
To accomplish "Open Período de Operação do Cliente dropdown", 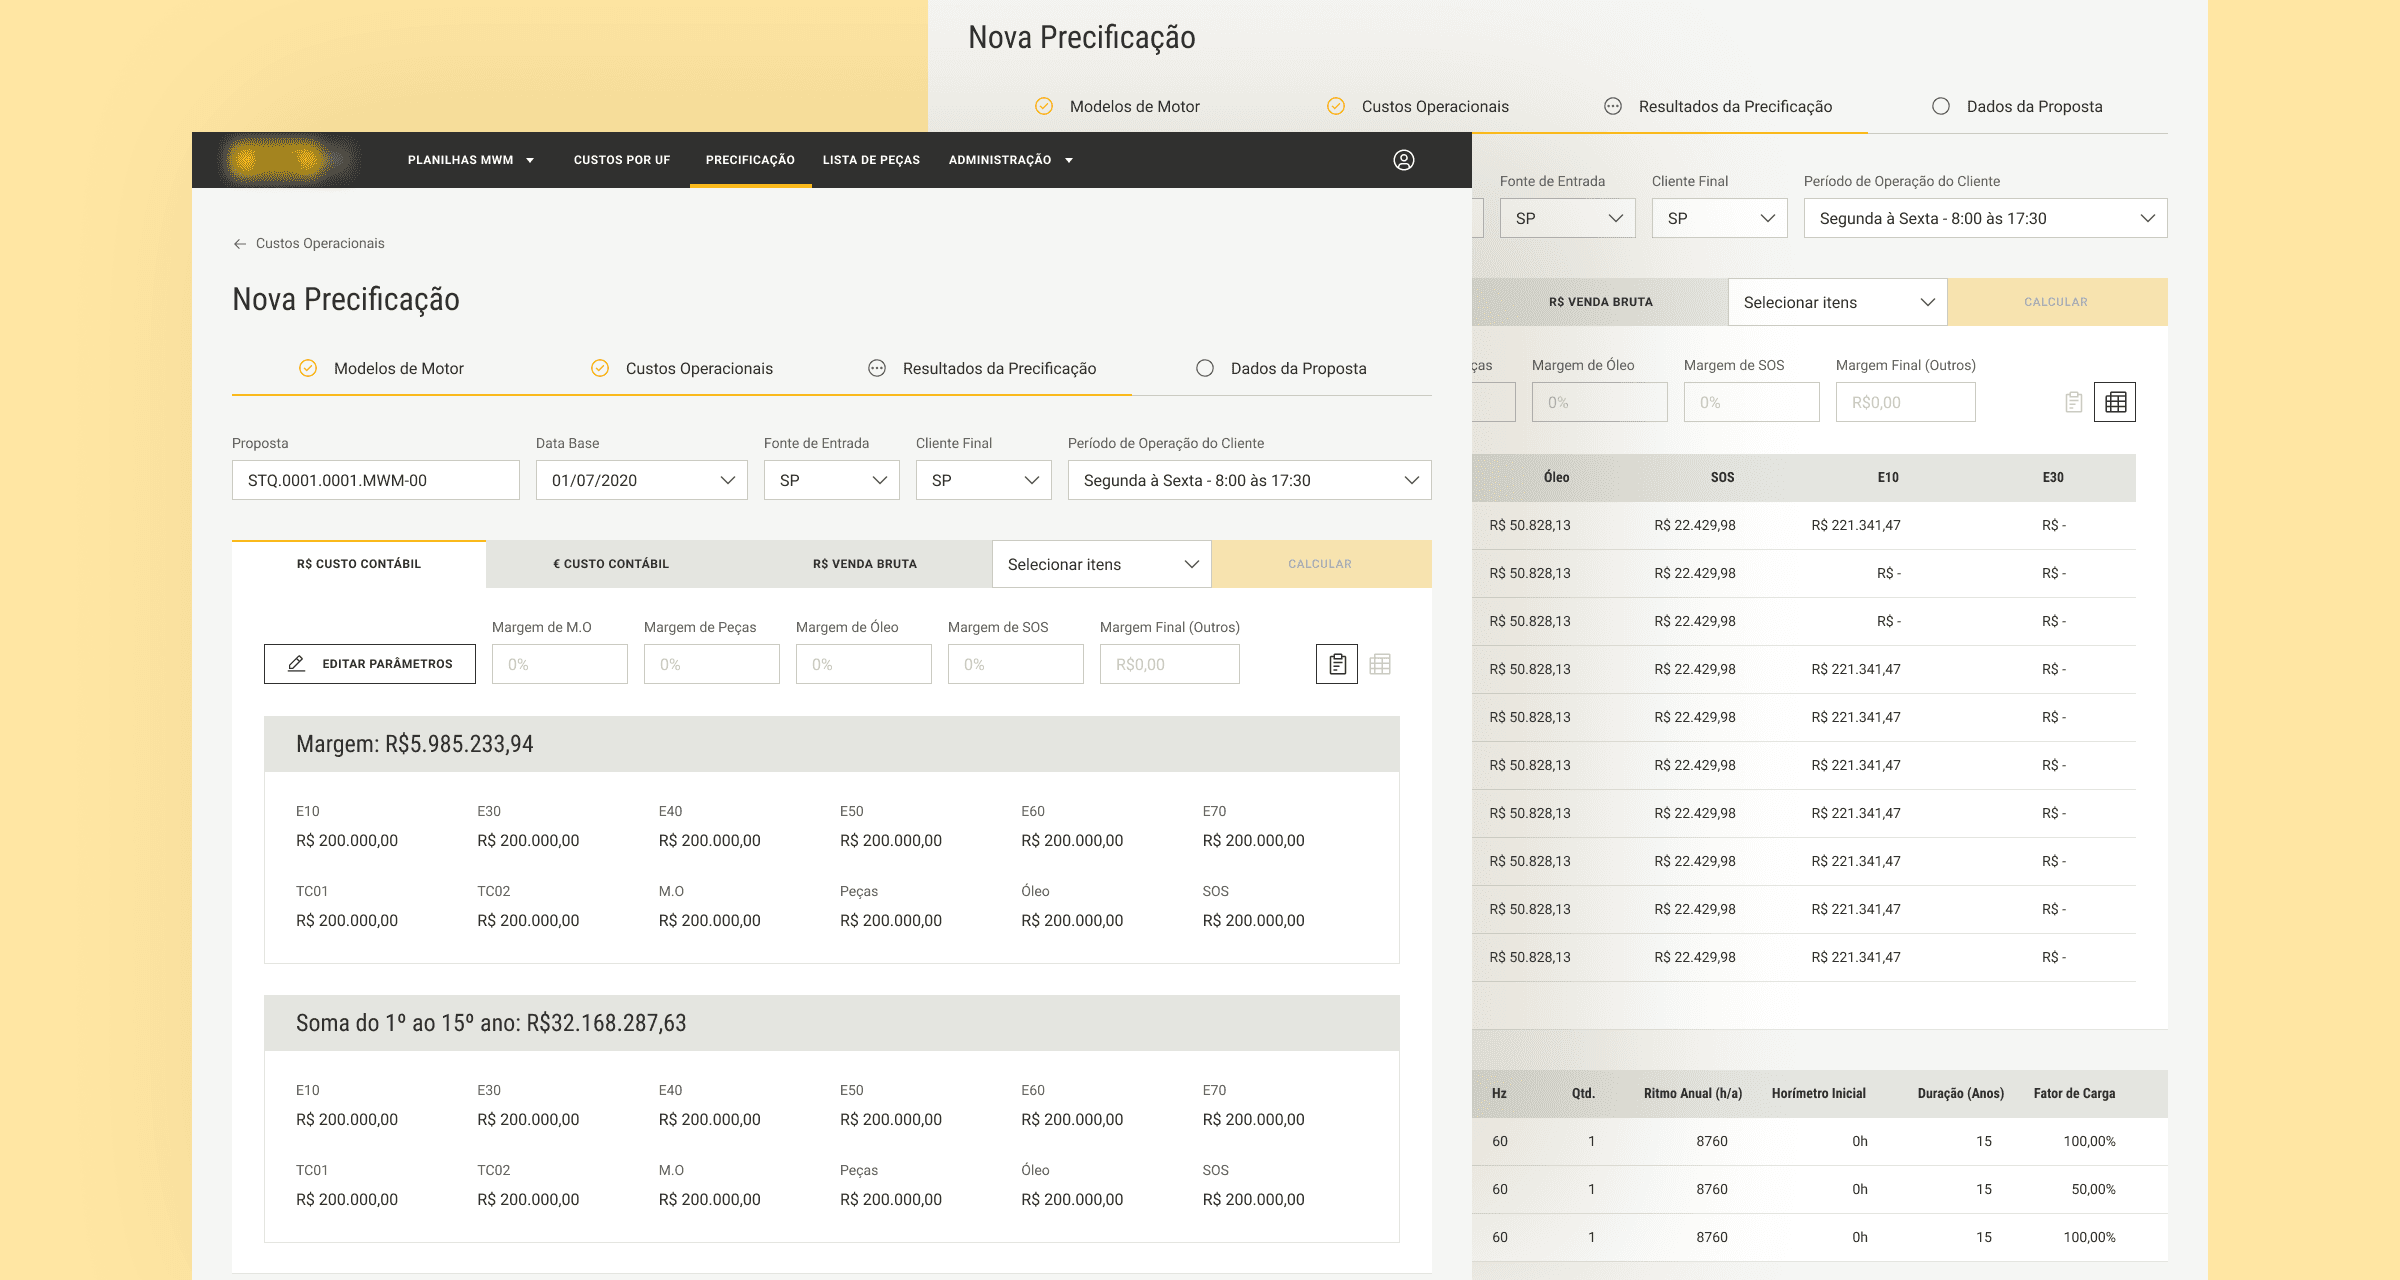I will 1249,480.
